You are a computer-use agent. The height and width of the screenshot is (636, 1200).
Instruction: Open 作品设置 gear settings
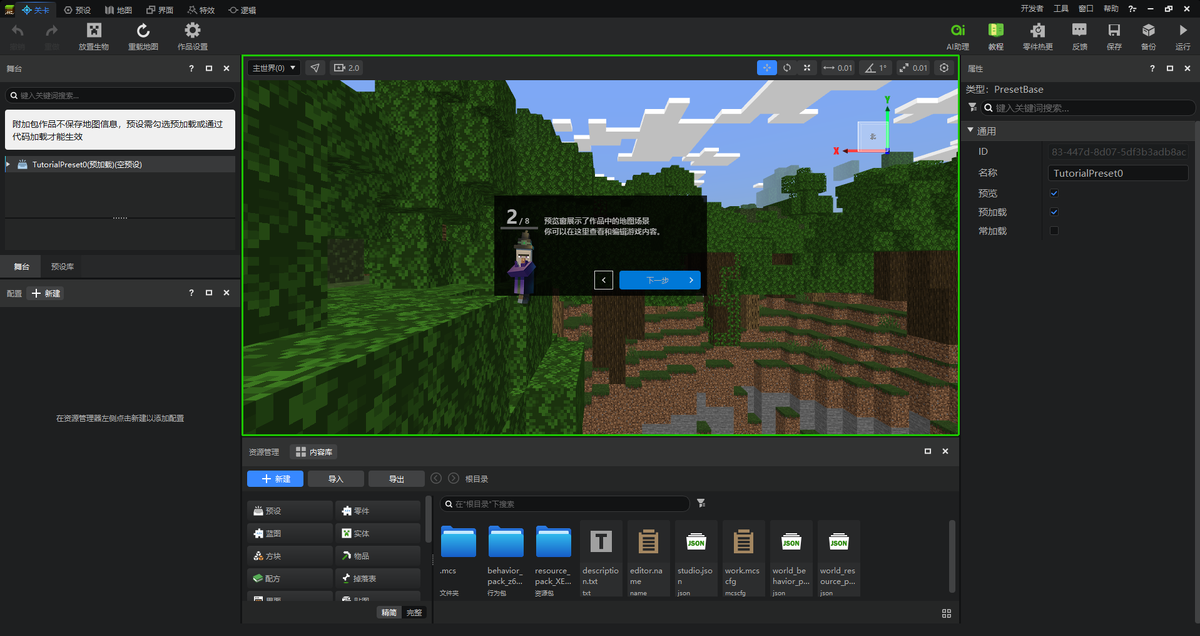click(x=192, y=31)
